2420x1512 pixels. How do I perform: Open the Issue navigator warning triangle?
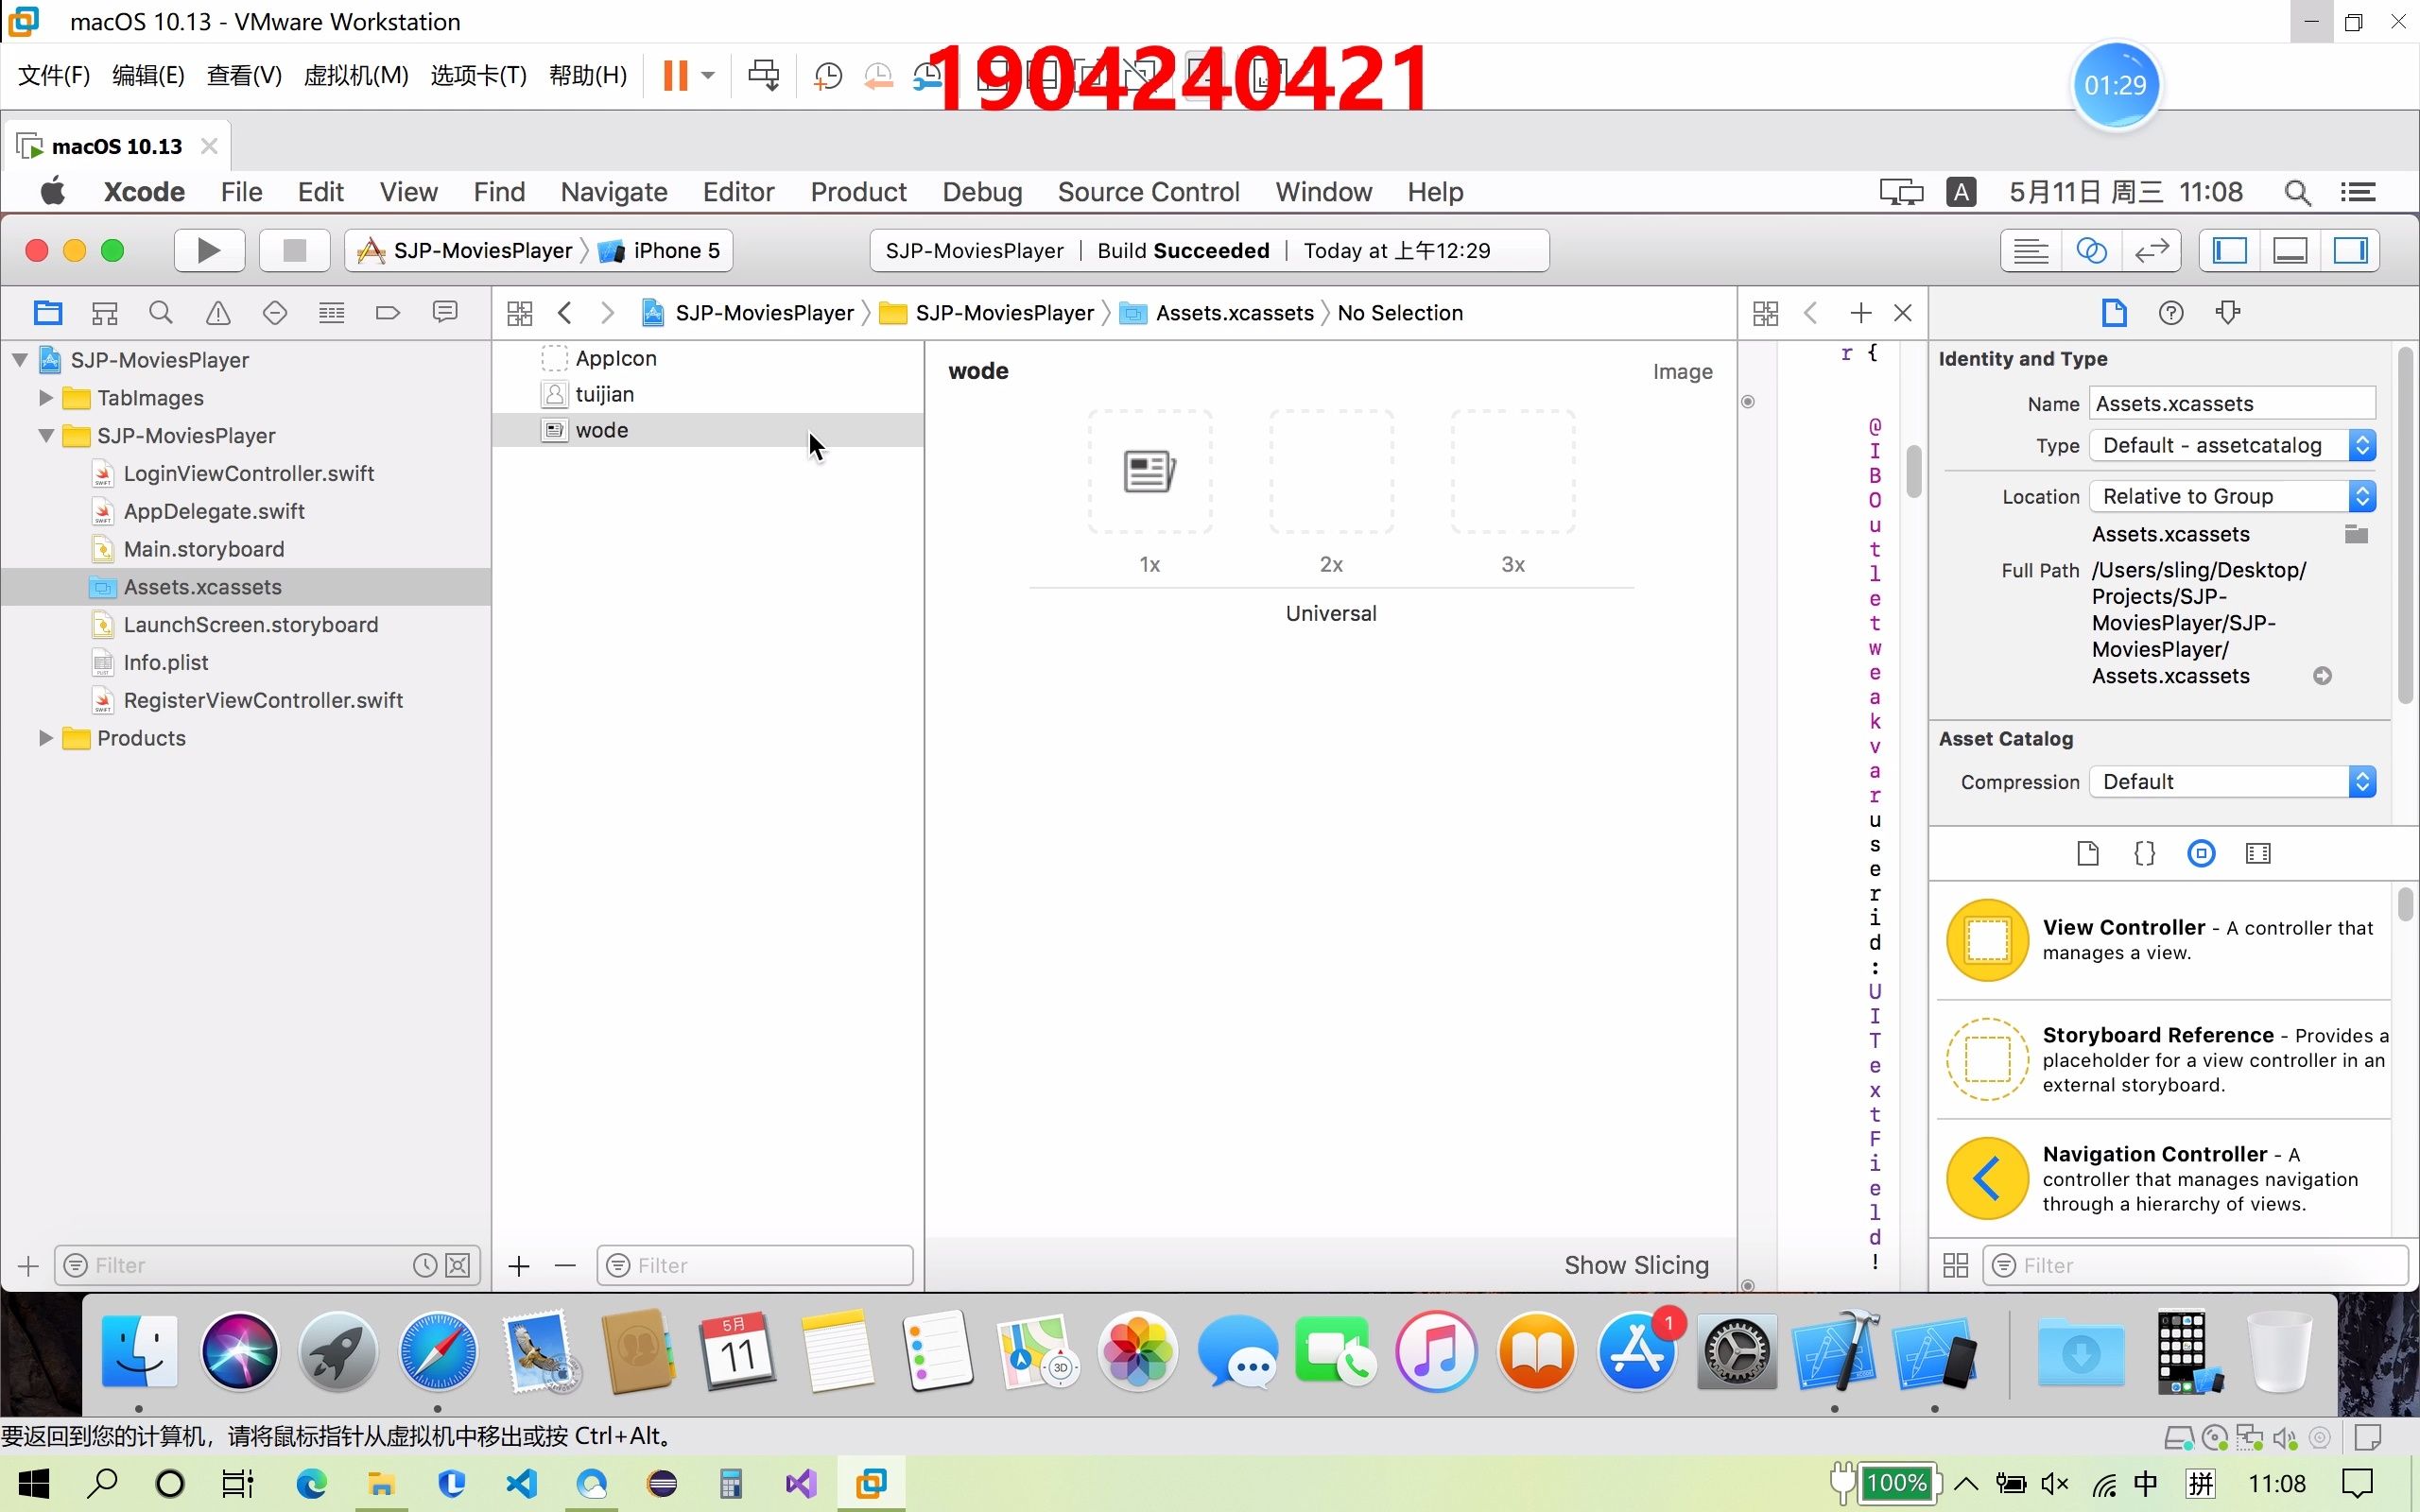point(217,312)
